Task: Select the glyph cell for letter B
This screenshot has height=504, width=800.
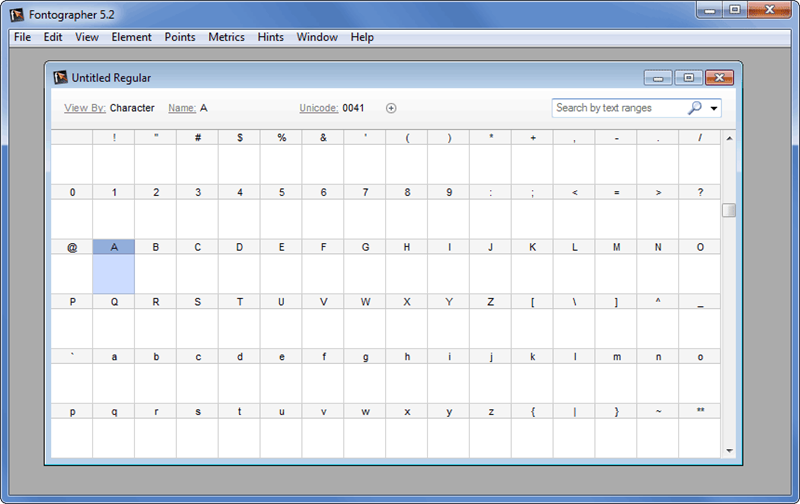Action: pos(156,272)
